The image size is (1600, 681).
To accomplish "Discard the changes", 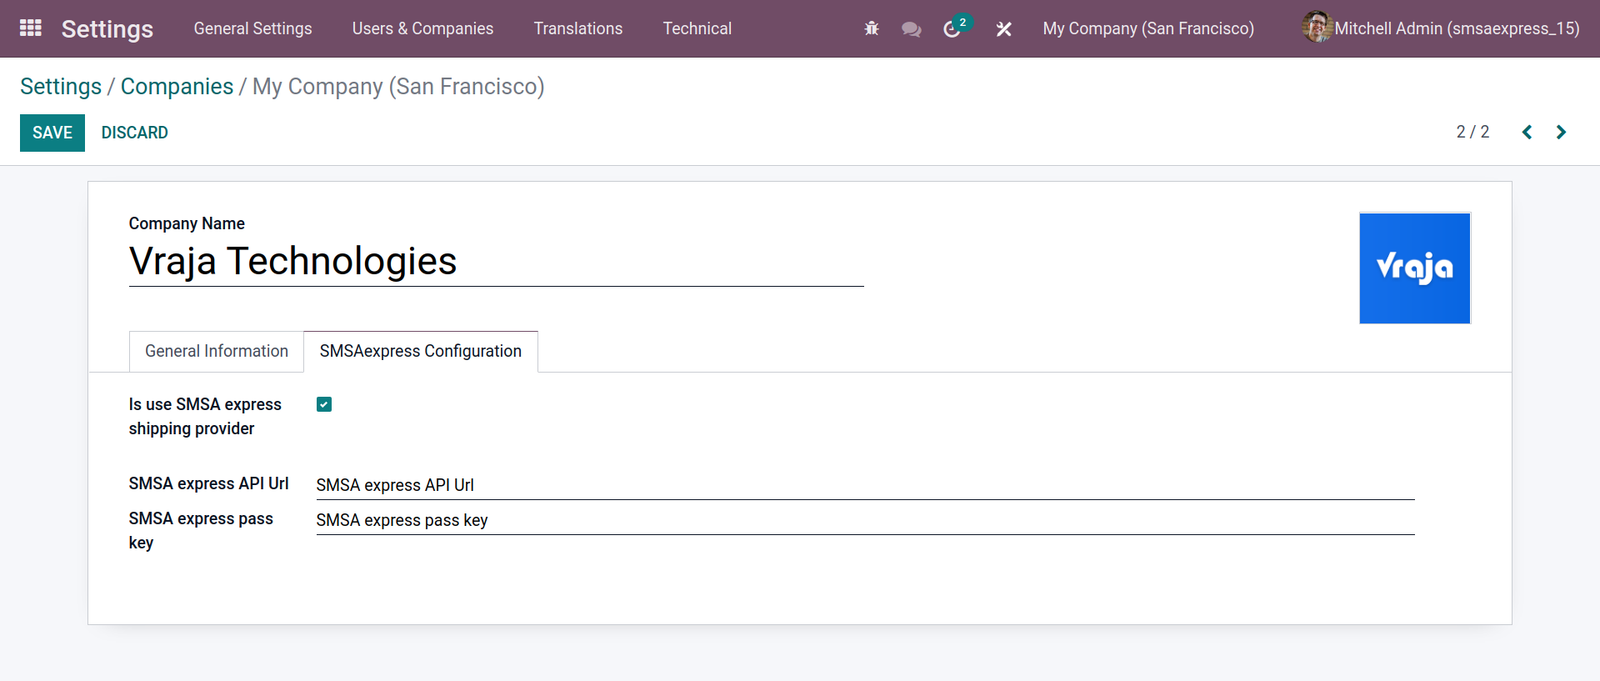I will coord(134,133).
